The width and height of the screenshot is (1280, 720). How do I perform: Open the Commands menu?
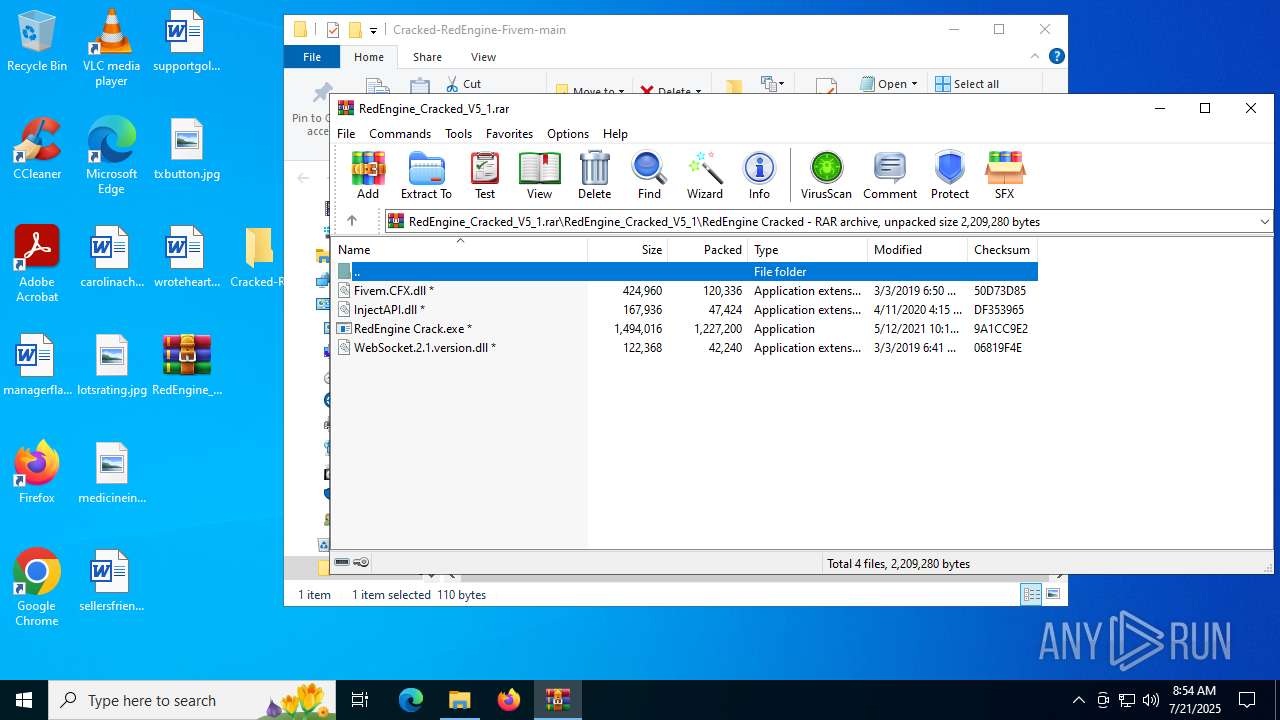pyautogui.click(x=400, y=134)
